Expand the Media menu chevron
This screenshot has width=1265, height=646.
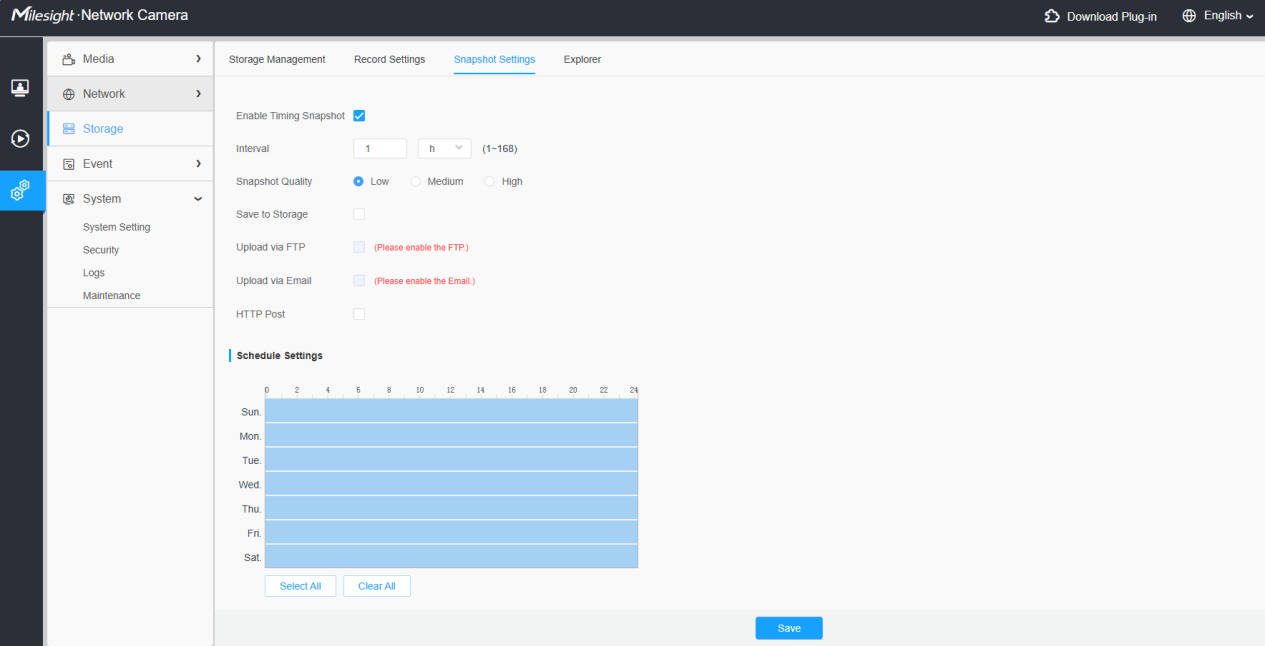click(199, 59)
